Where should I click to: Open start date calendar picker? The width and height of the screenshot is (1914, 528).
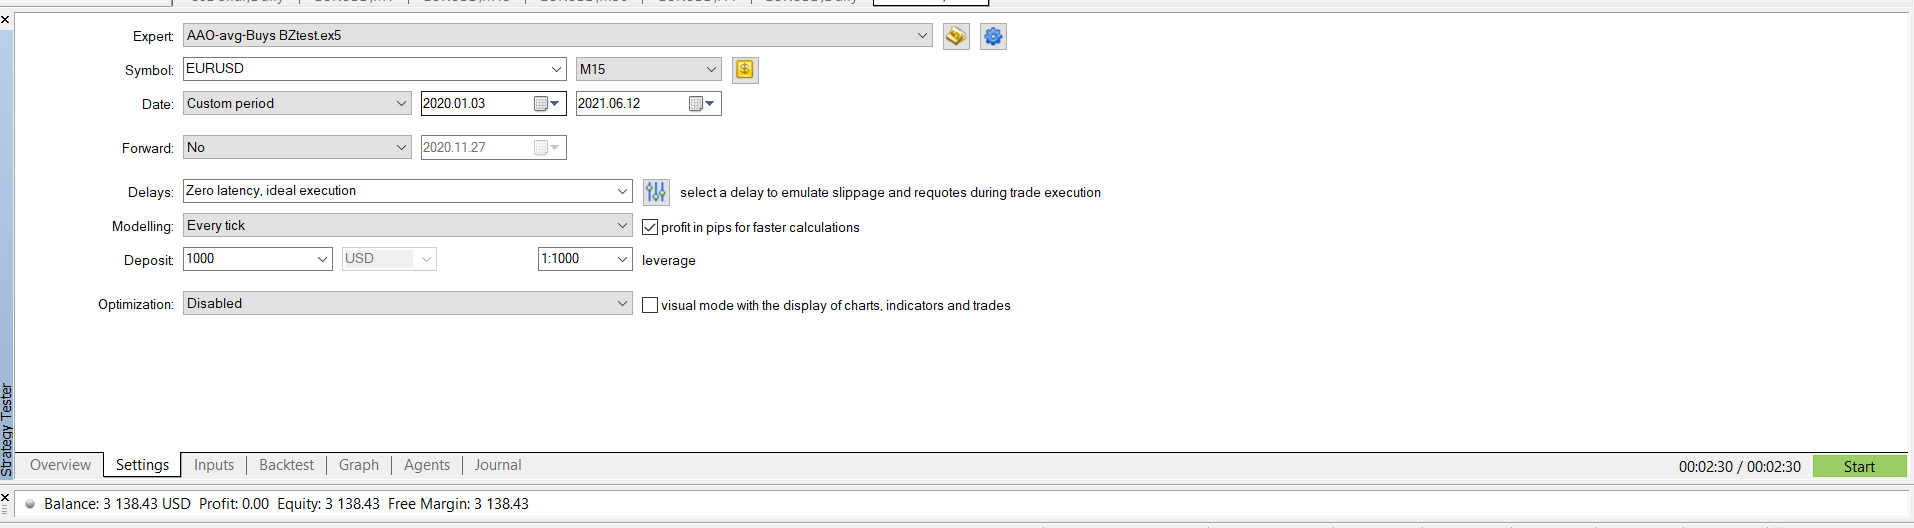coord(547,104)
